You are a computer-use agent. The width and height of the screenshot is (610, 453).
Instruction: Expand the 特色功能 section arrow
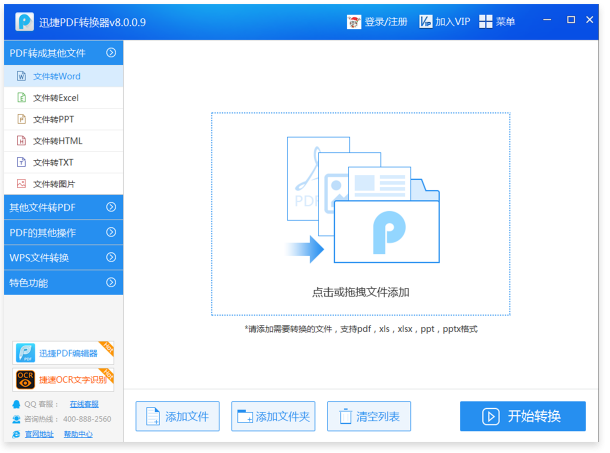(111, 282)
